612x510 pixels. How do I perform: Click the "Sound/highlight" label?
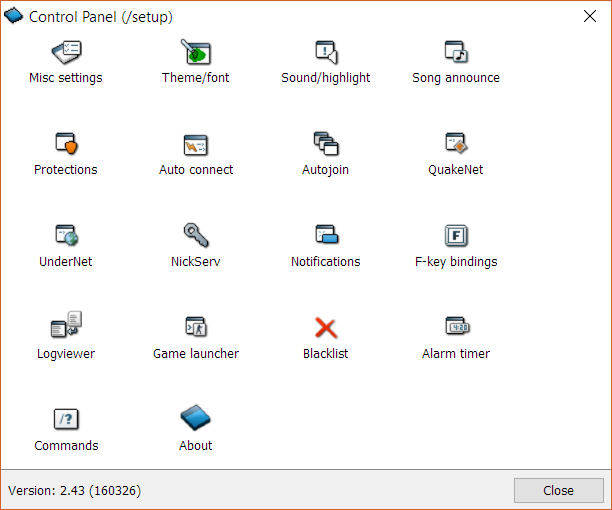pos(326,78)
